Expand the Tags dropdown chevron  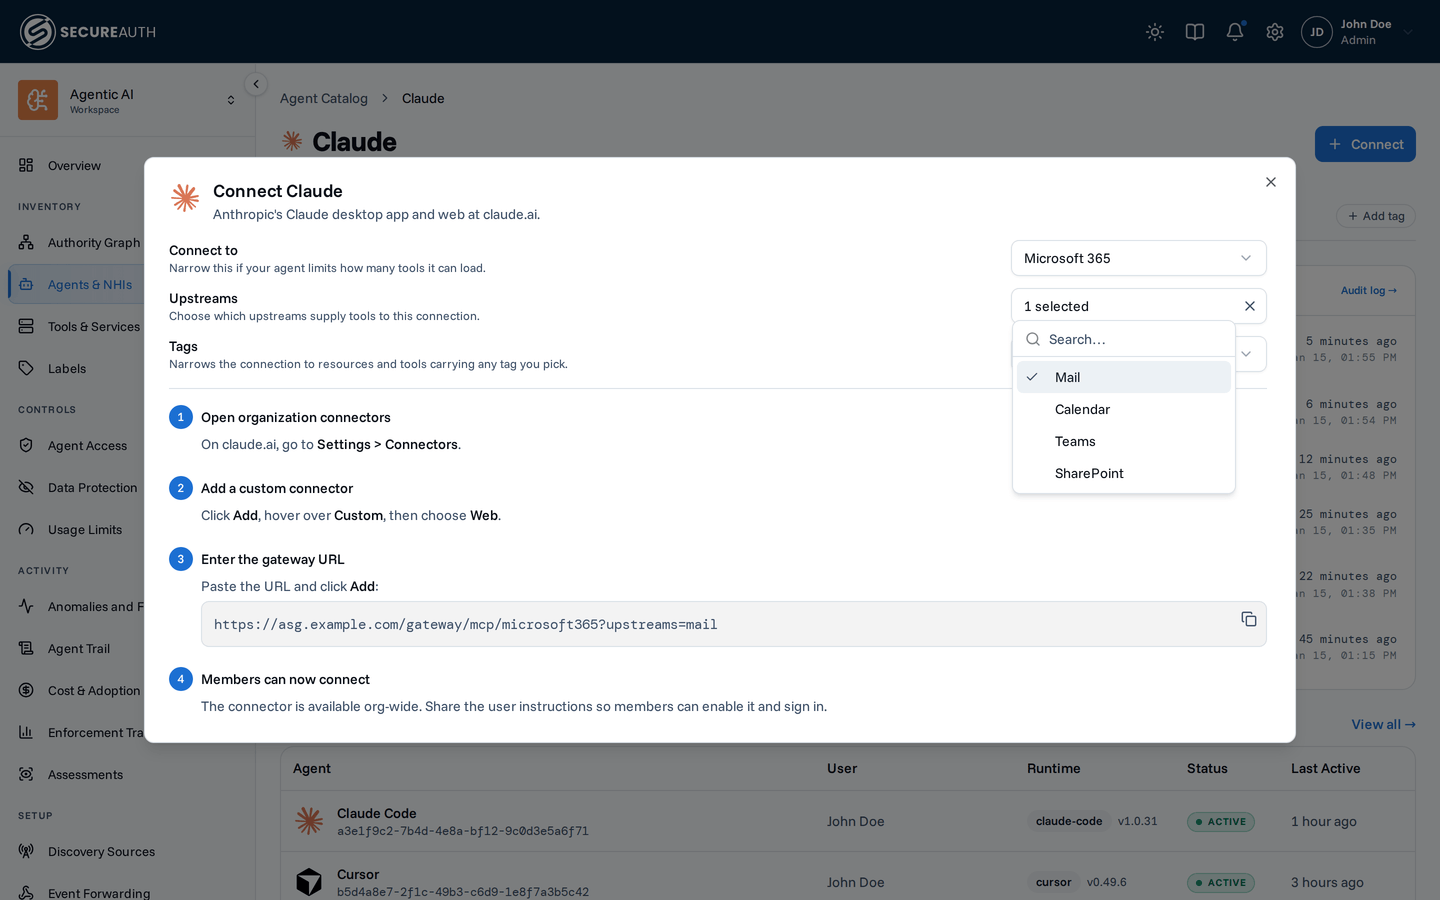[1246, 354]
